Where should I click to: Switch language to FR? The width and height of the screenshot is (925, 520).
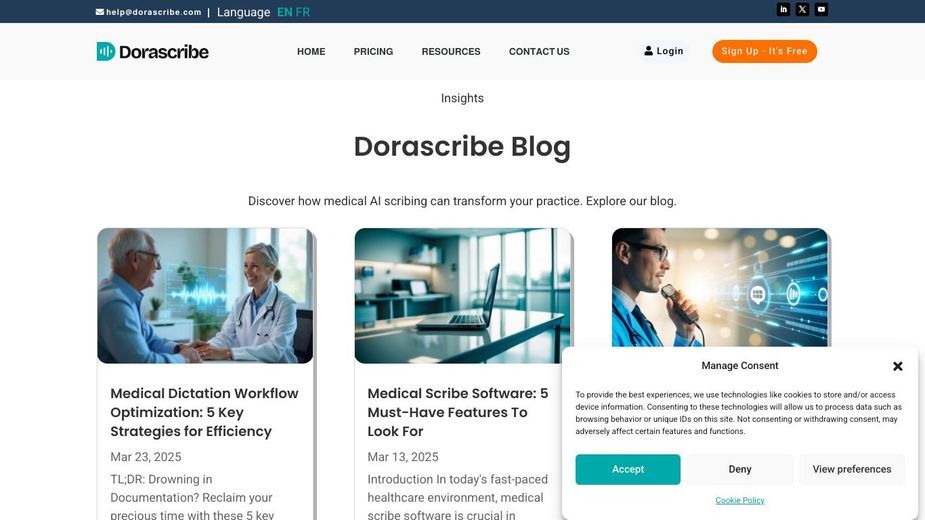coord(303,12)
